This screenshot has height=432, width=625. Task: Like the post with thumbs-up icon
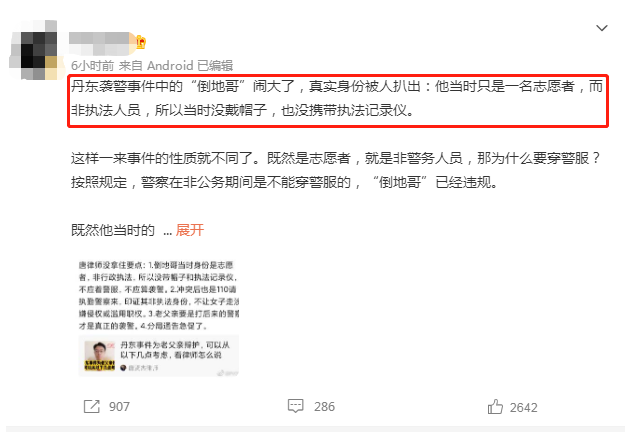[x=495, y=406]
